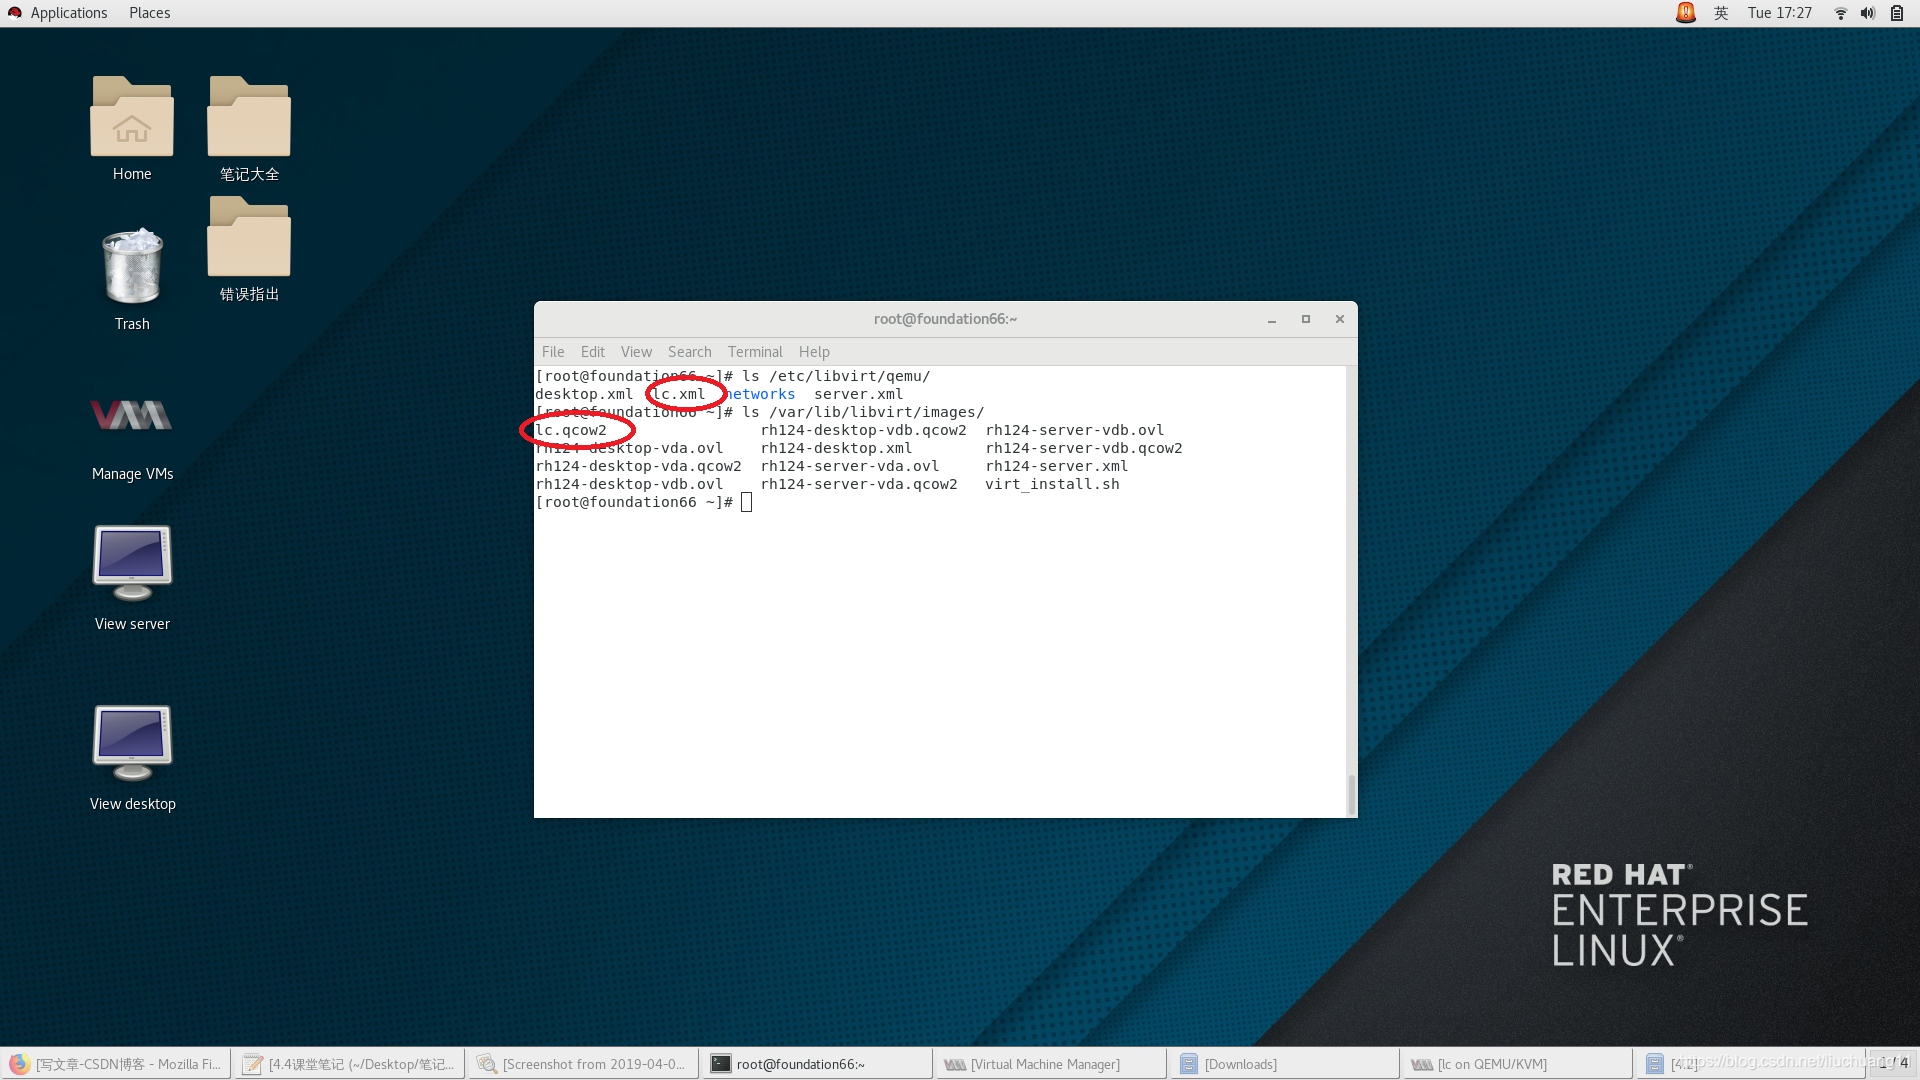Click 'rh124-desktop-vda.qcow2' in terminal output
The height and width of the screenshot is (1080, 1920).
click(638, 466)
